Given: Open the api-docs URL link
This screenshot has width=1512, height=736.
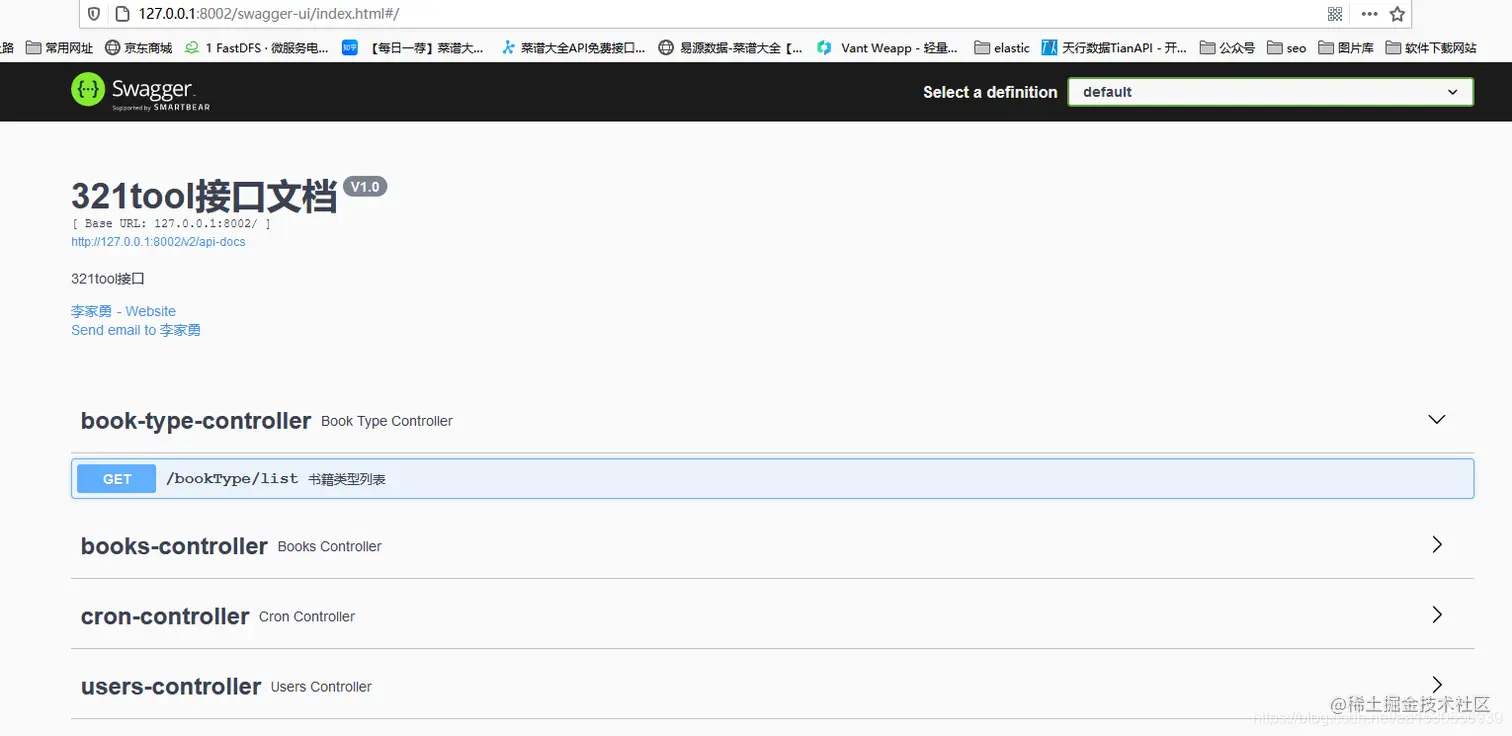Looking at the screenshot, I should pos(158,242).
